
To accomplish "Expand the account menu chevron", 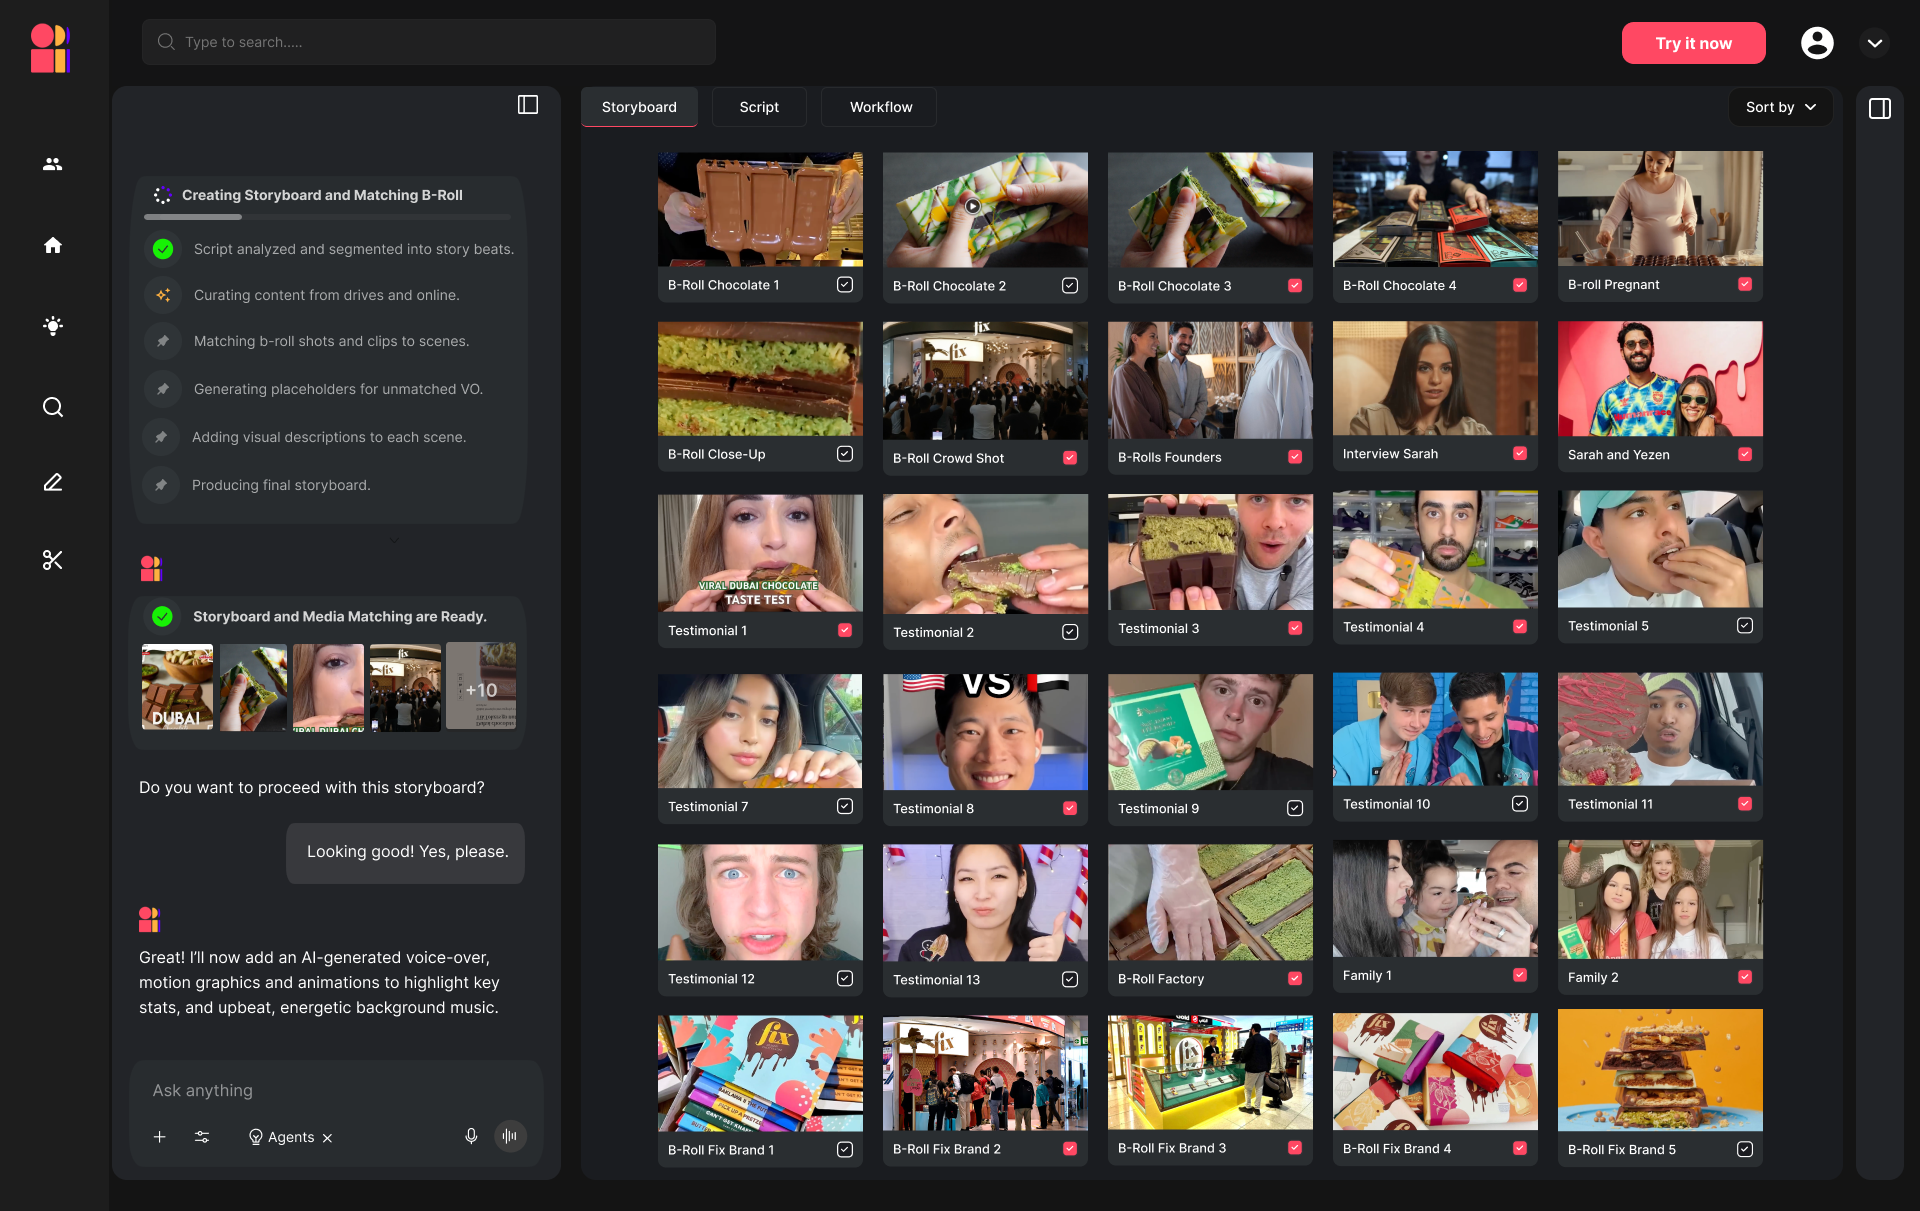I will pos(1875,43).
